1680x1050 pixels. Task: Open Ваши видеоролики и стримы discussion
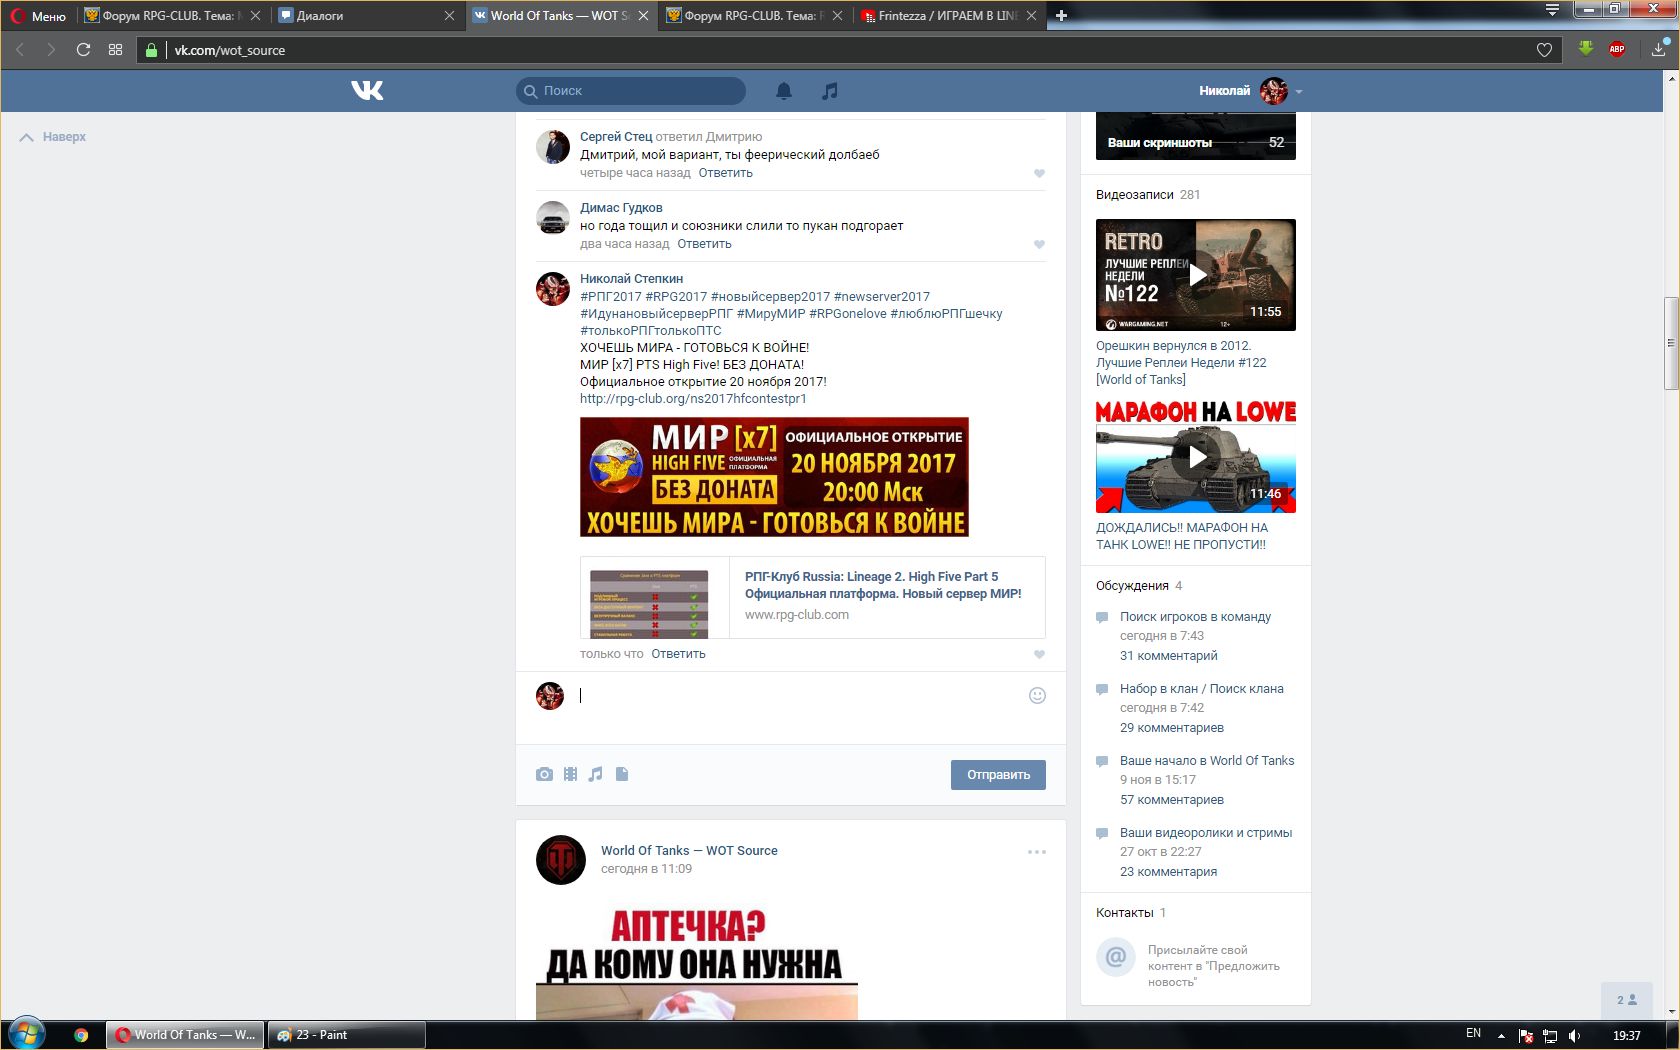click(1206, 833)
